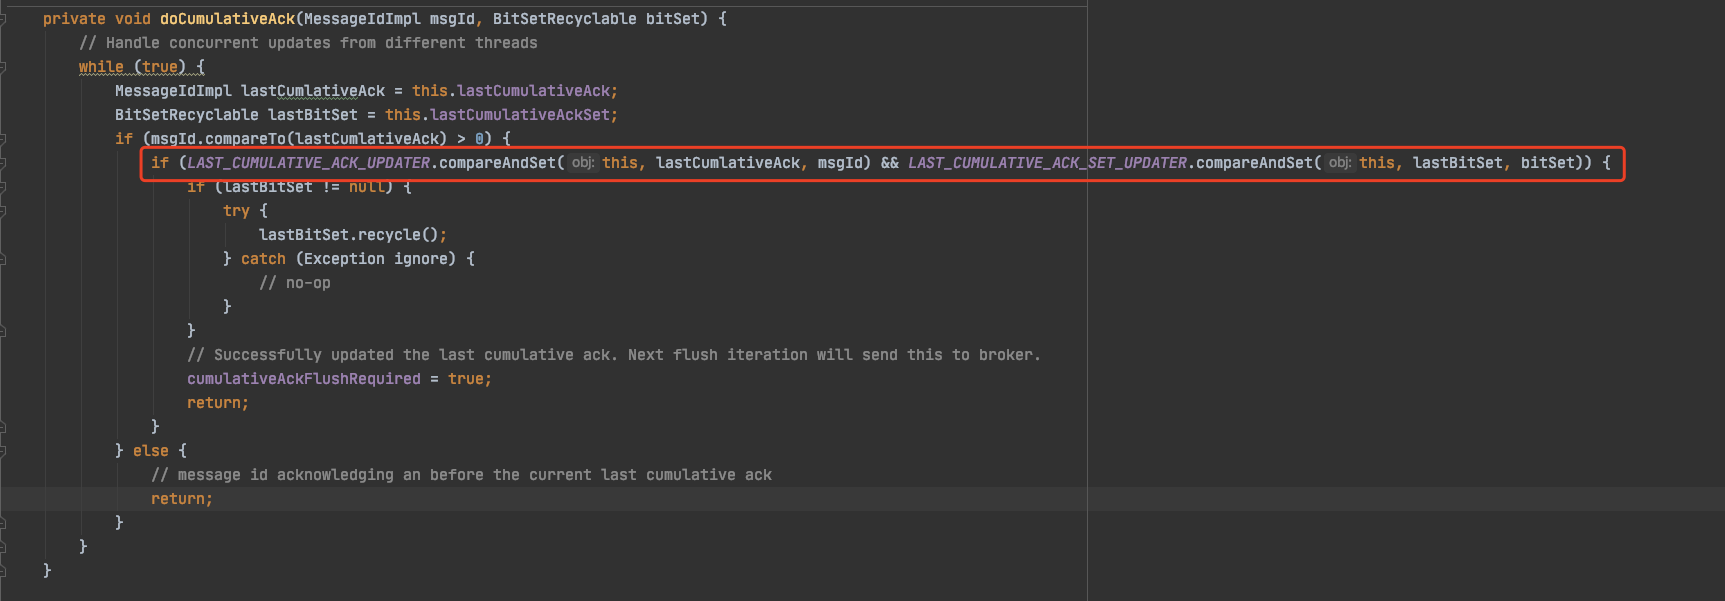Click the while keyword
This screenshot has width=1725, height=601.
[x=101, y=67]
